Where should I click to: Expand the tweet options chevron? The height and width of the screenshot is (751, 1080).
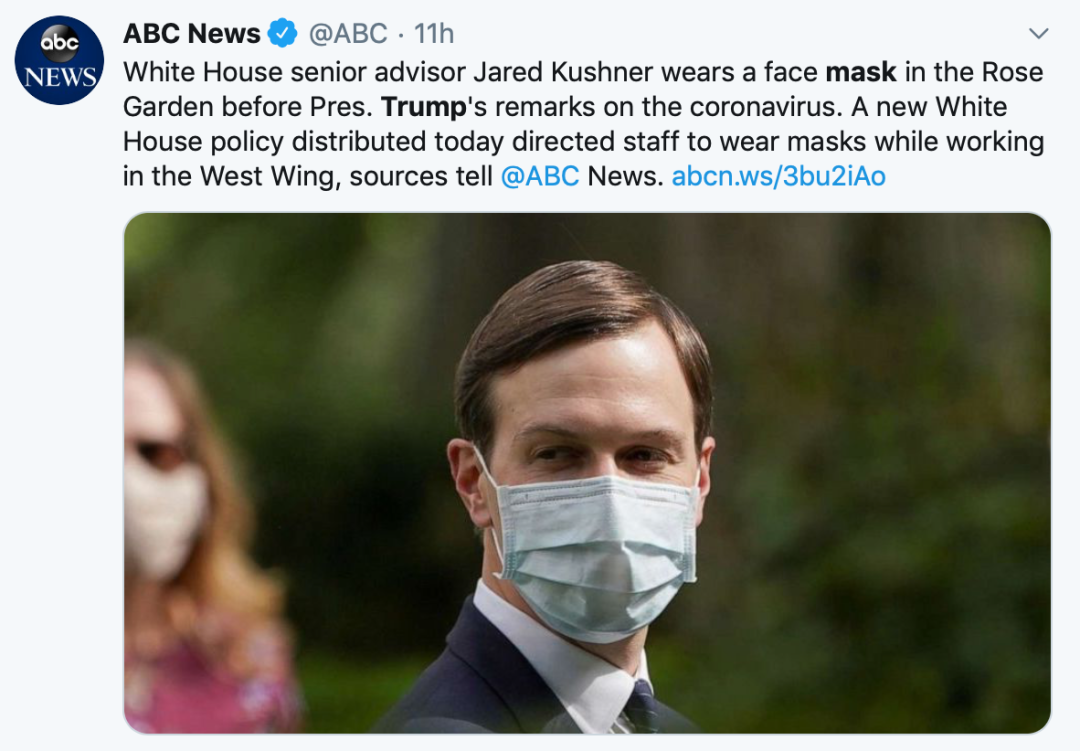coord(1039,35)
